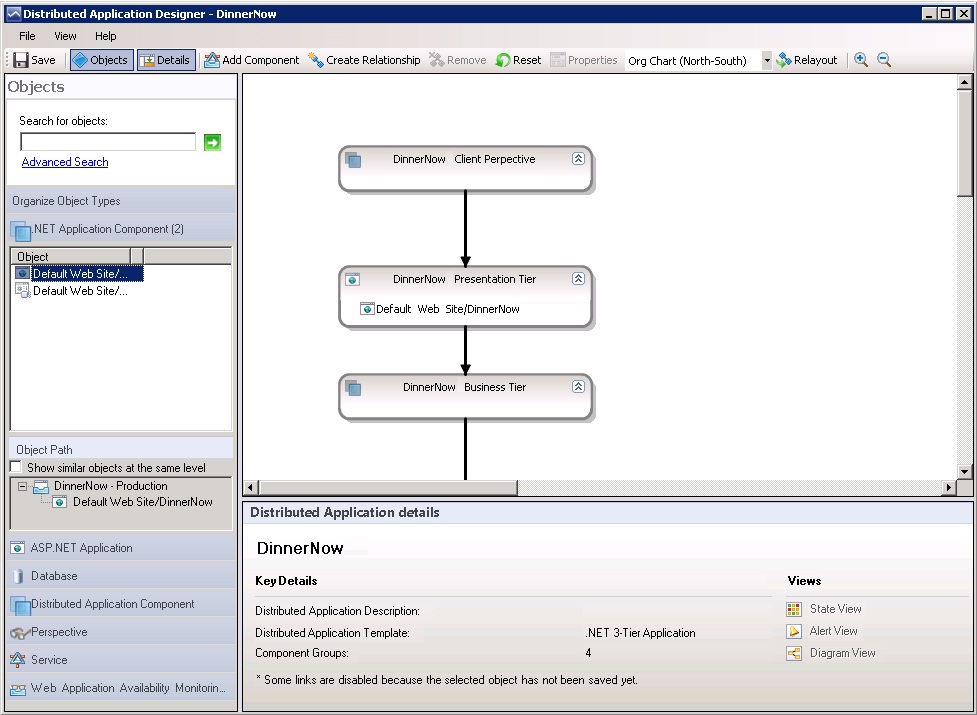977x715 pixels.
Task: Click the Object column header
Action: [x=70, y=256]
